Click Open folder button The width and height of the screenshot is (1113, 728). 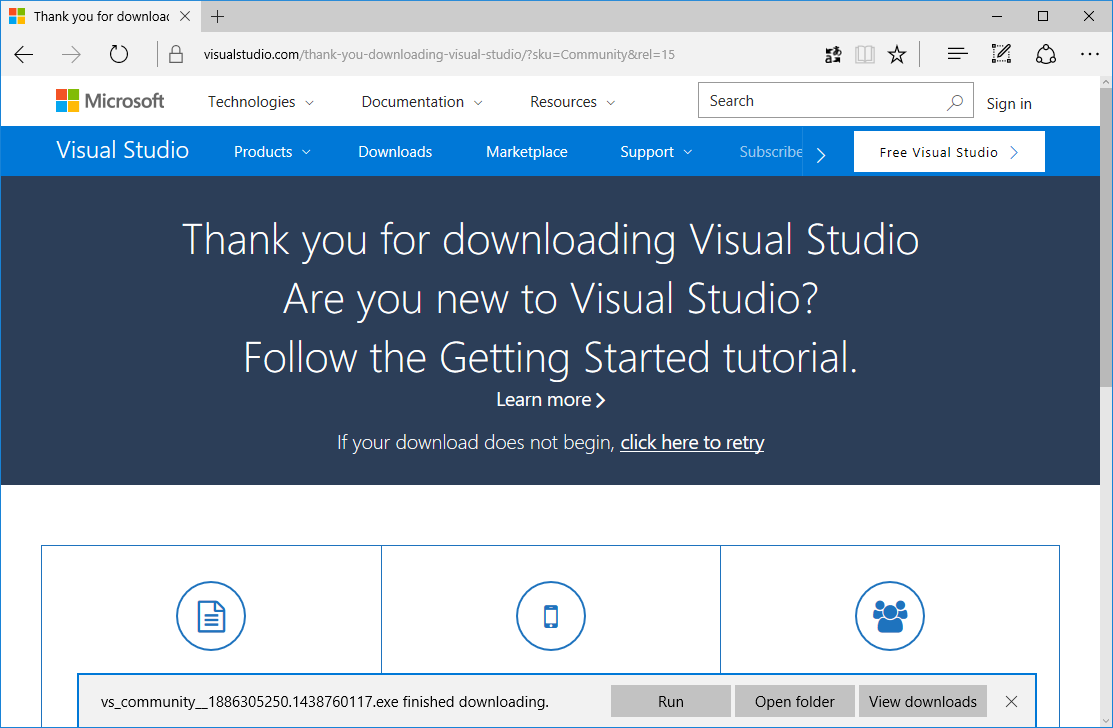tap(794, 702)
